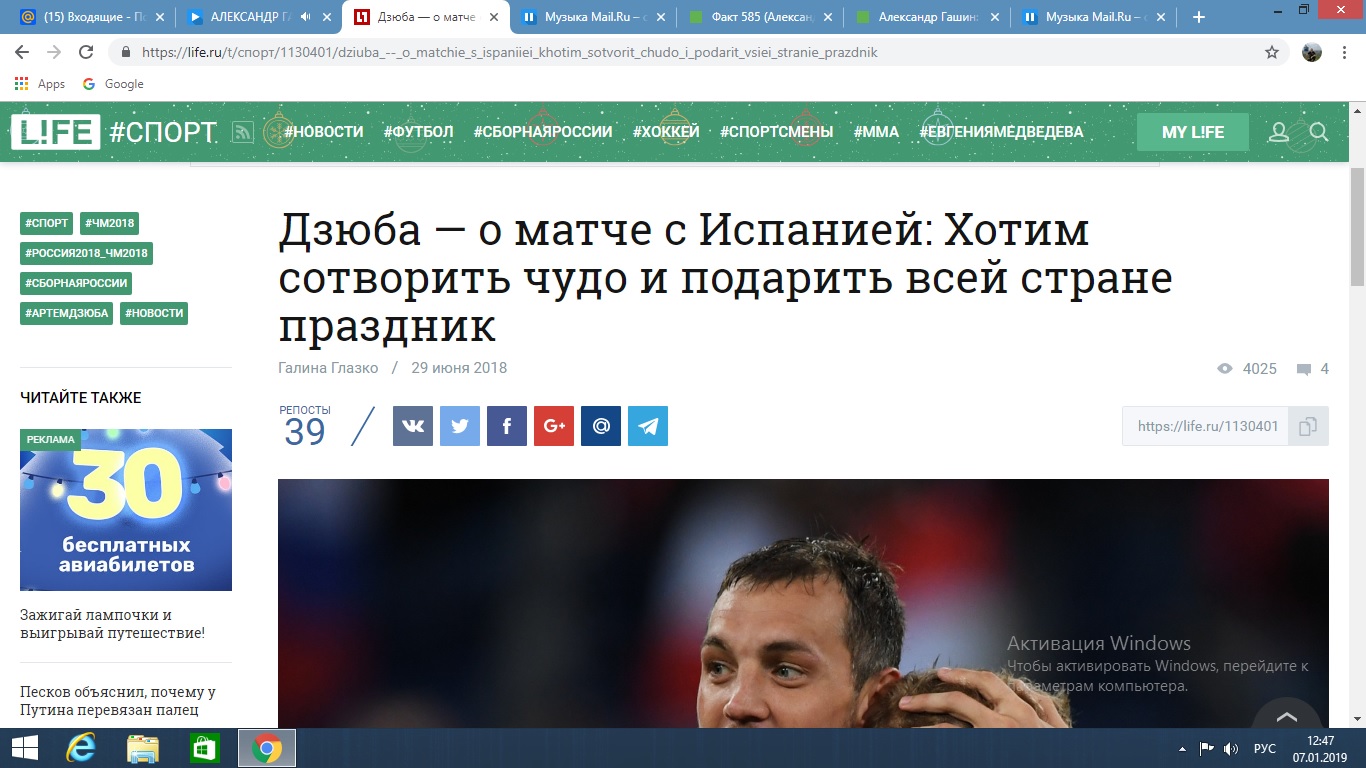Open the #ФУТБОЛ menu section

[418, 132]
